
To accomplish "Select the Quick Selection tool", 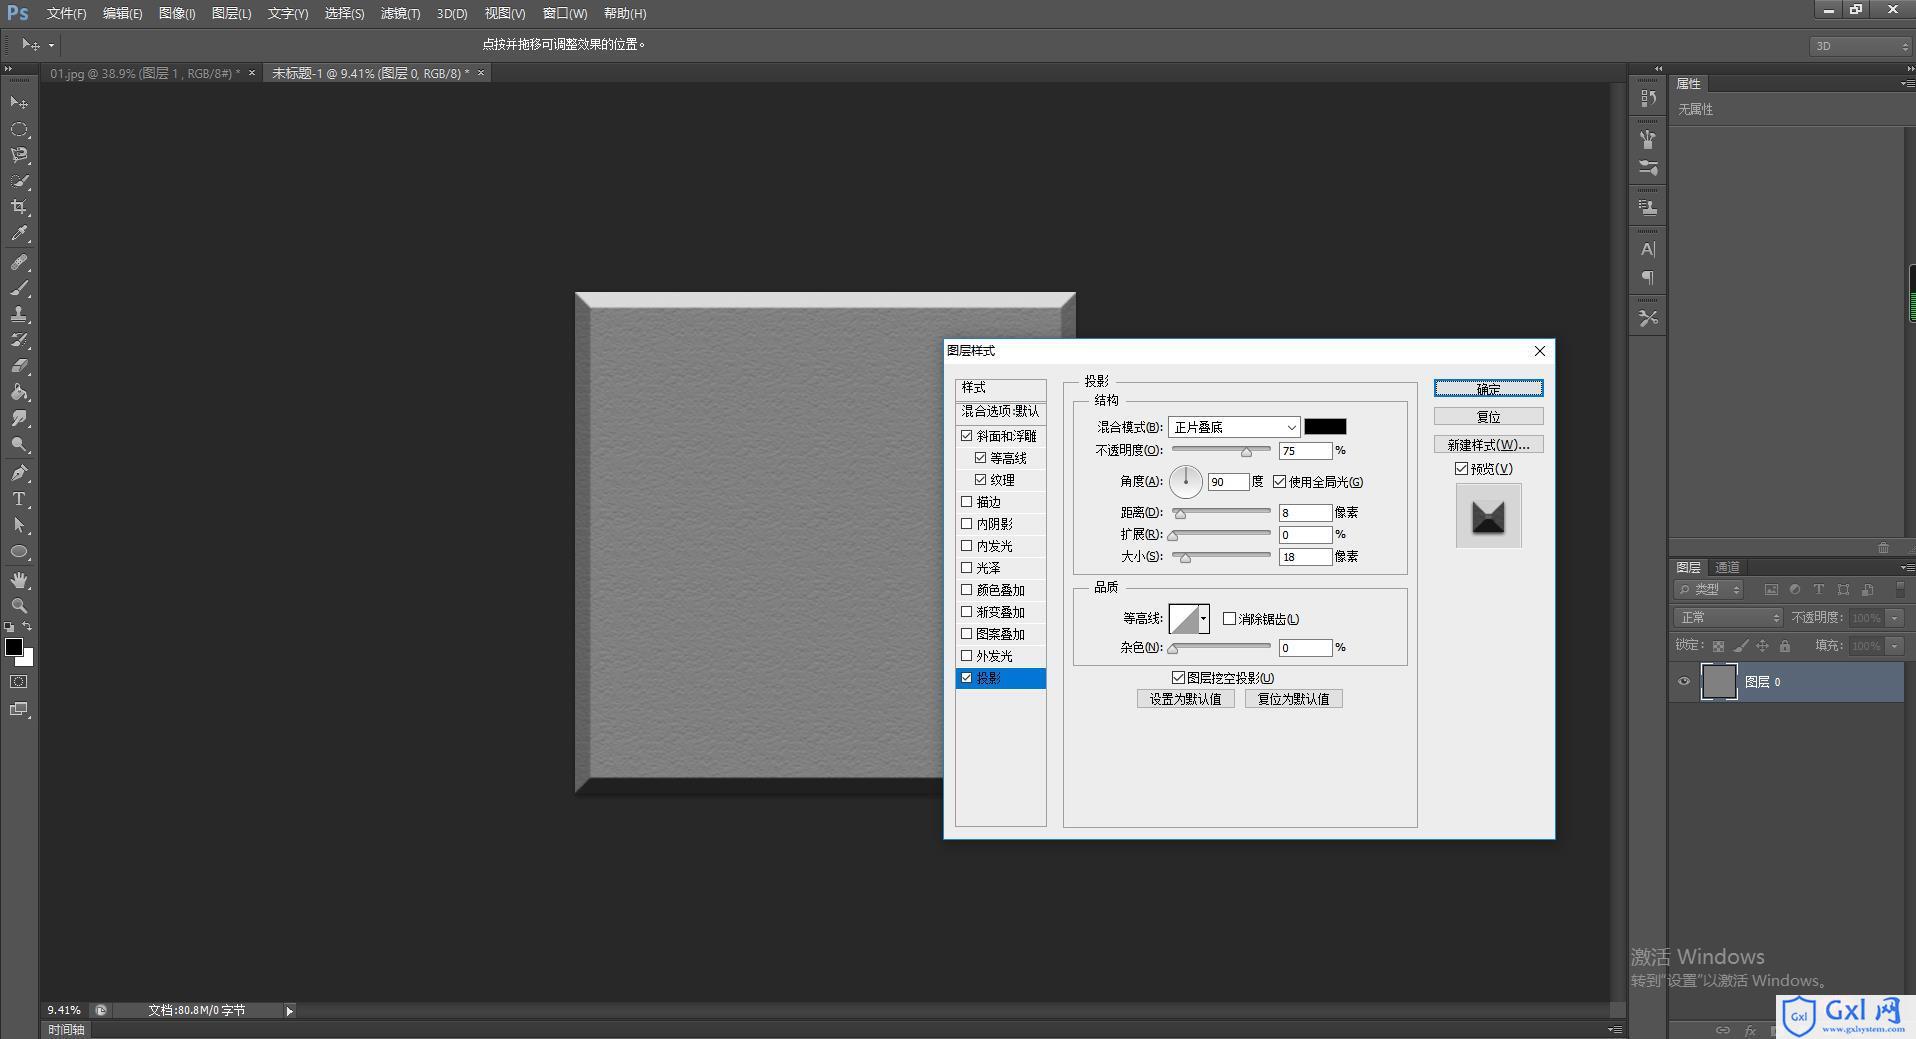I will coord(19,181).
